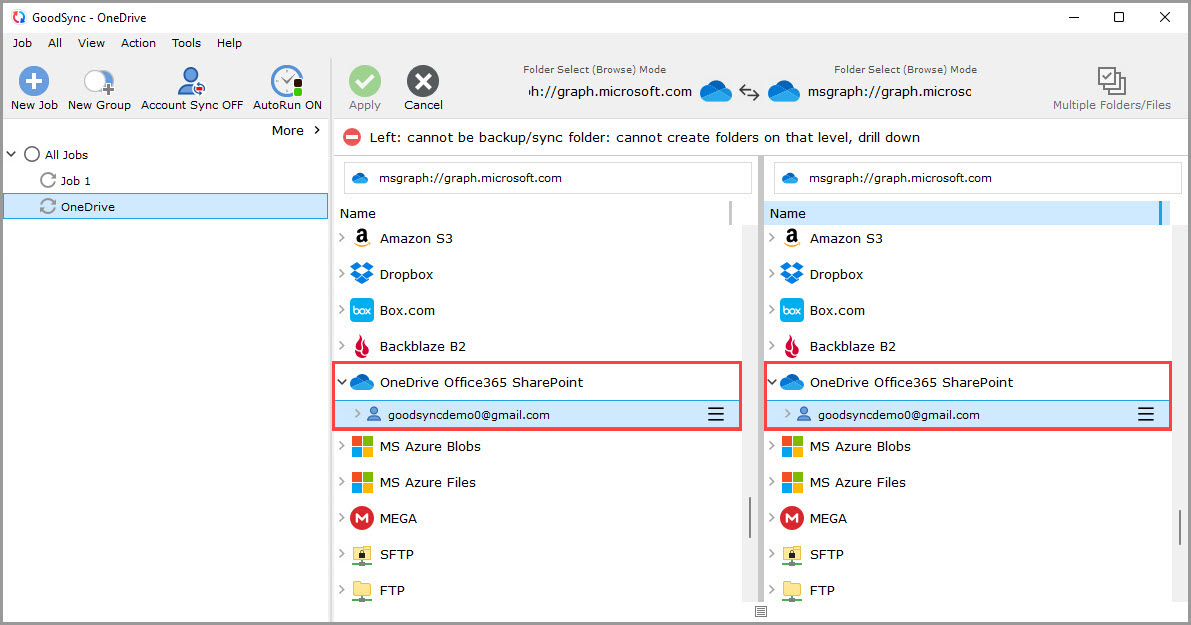Select MEGA icon in left pane
This screenshot has width=1191, height=625.
tap(362, 518)
